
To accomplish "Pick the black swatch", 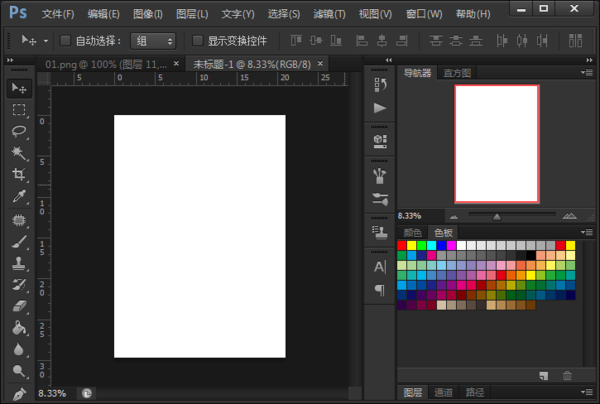I will coord(531,255).
